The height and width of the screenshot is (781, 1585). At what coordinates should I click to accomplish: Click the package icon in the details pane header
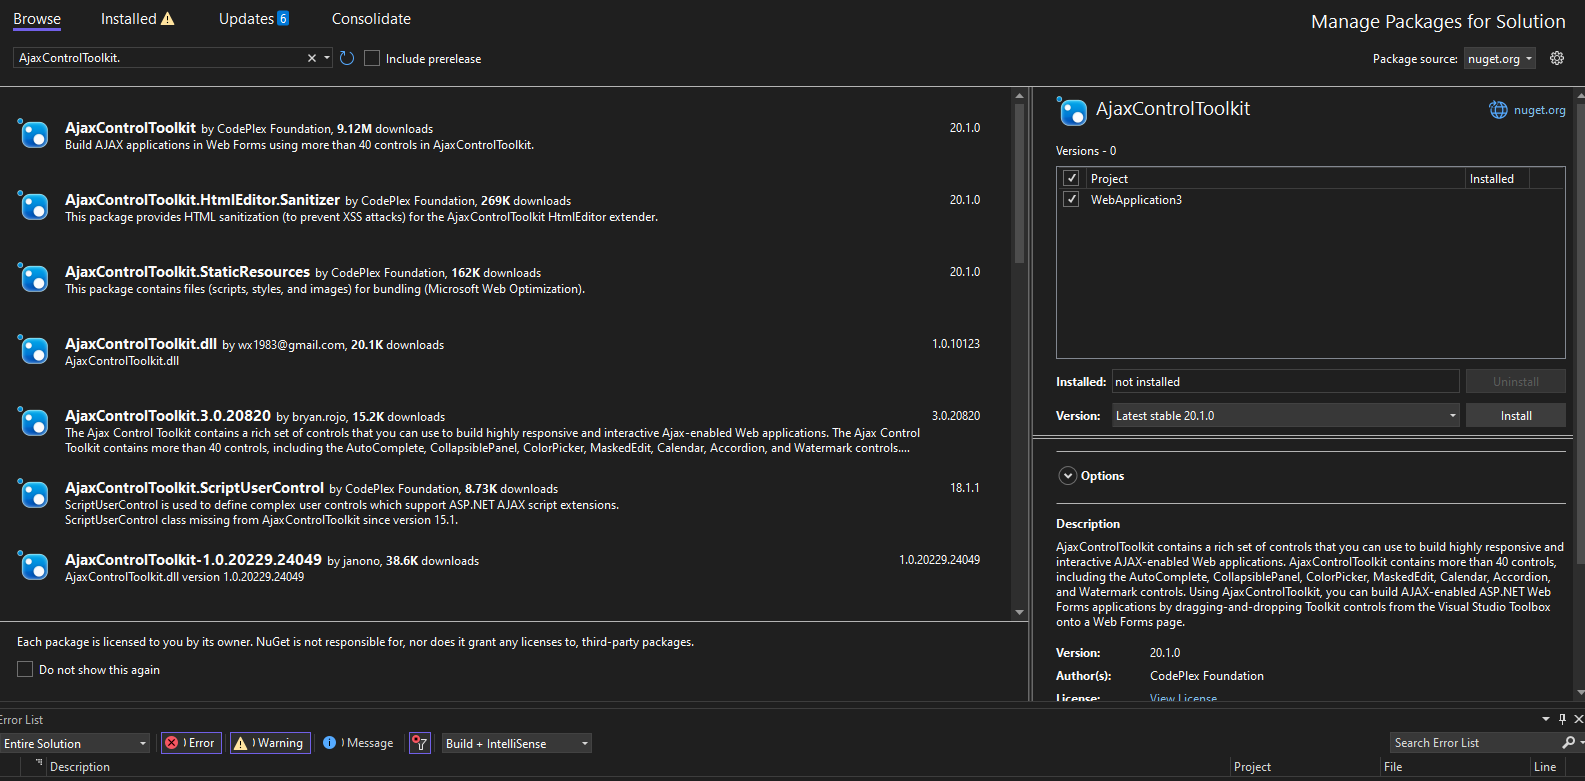coord(1072,111)
